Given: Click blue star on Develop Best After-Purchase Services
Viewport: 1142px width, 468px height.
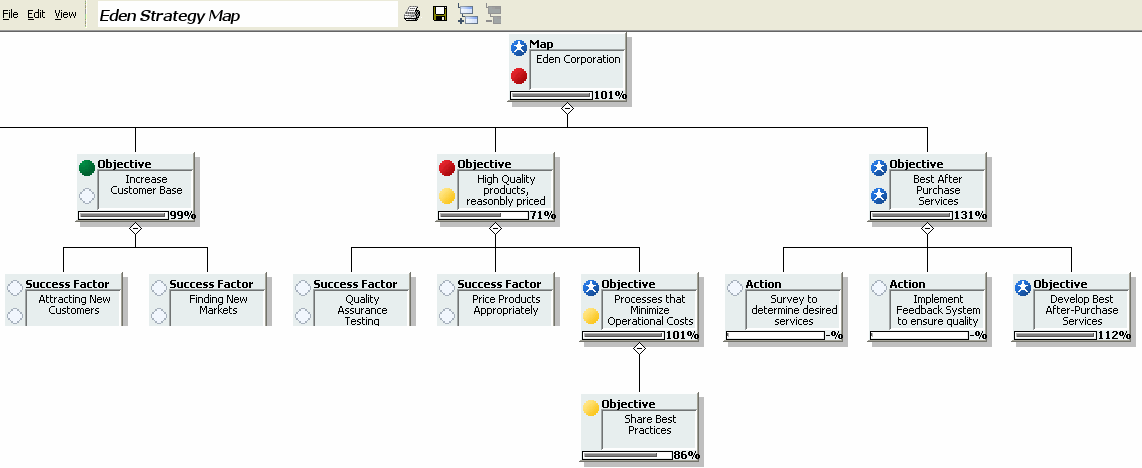Looking at the screenshot, I should click(1023, 288).
